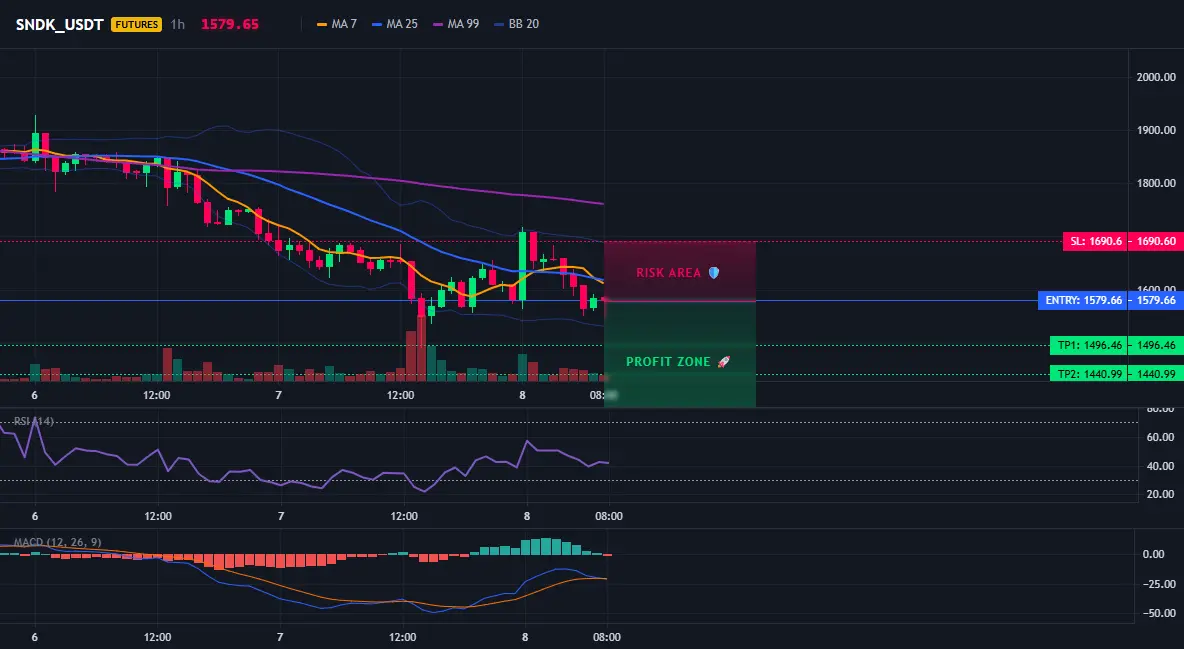Click the SNDK_USDT symbol name
The width and height of the screenshot is (1184, 649).
[x=60, y=24]
